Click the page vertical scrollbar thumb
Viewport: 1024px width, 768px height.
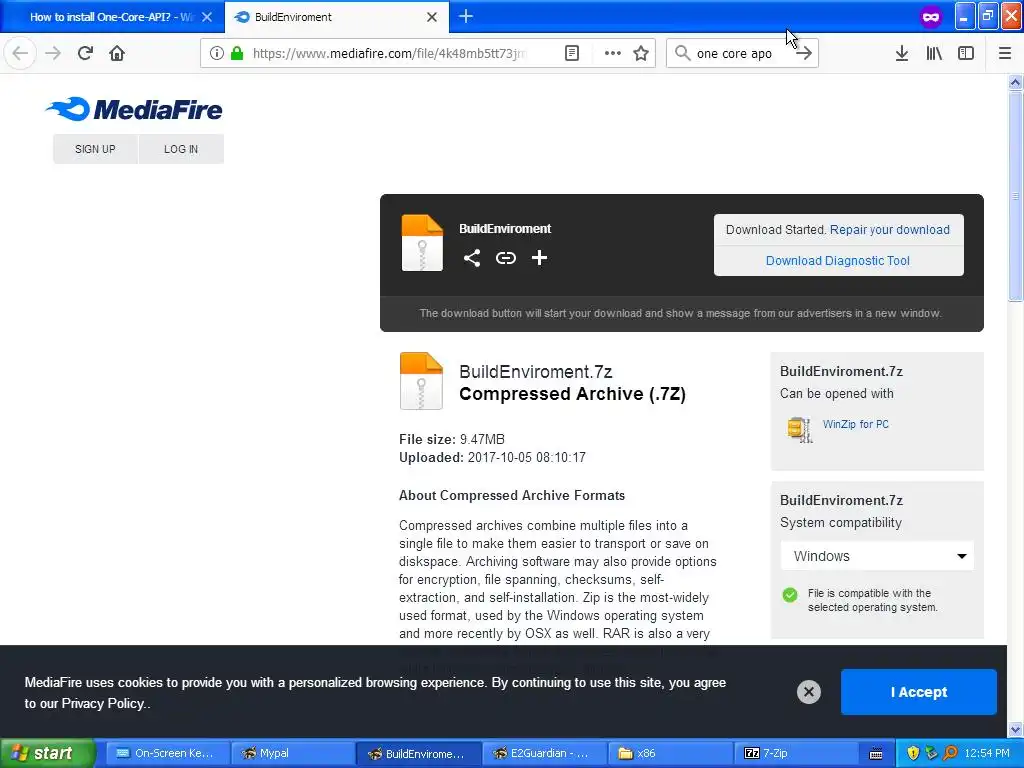pyautogui.click(x=1015, y=196)
